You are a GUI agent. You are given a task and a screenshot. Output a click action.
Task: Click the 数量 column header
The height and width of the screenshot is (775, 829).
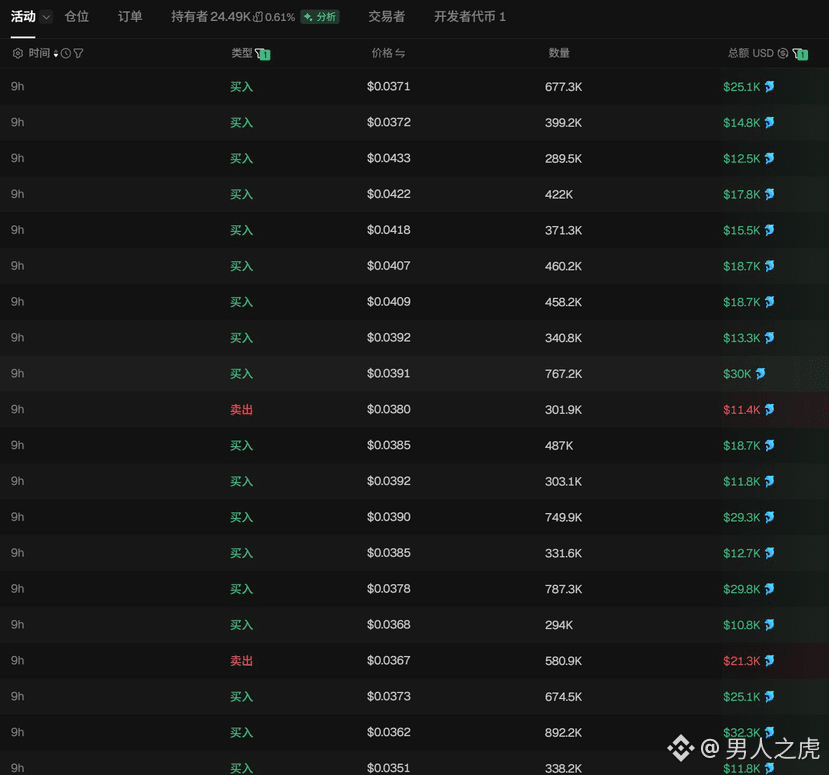[x=559, y=53]
